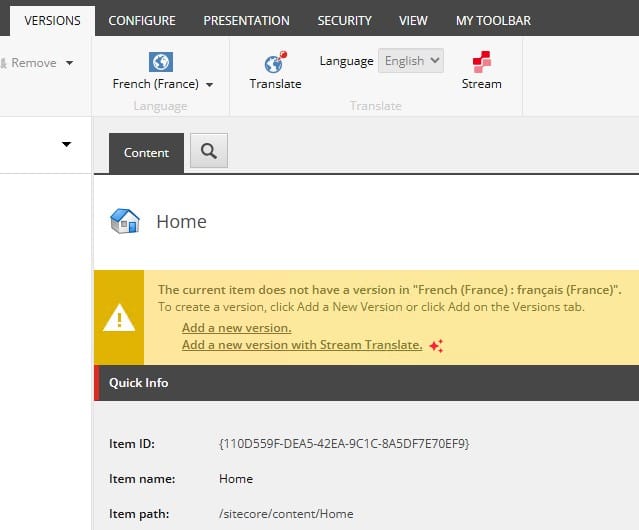Select the Content editor tab
639x530 pixels.
[146, 153]
